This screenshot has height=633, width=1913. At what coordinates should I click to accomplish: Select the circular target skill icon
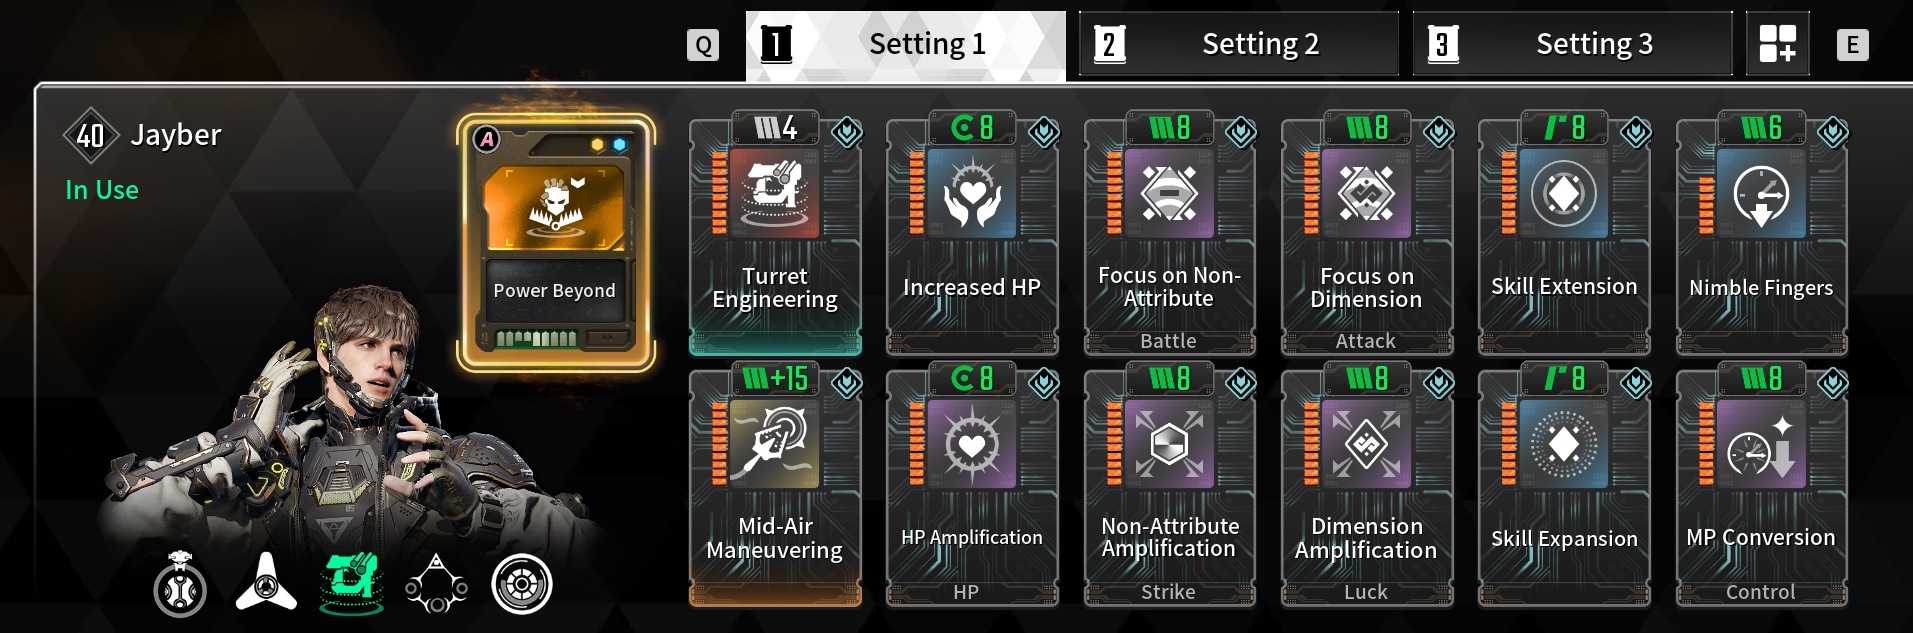(522, 584)
